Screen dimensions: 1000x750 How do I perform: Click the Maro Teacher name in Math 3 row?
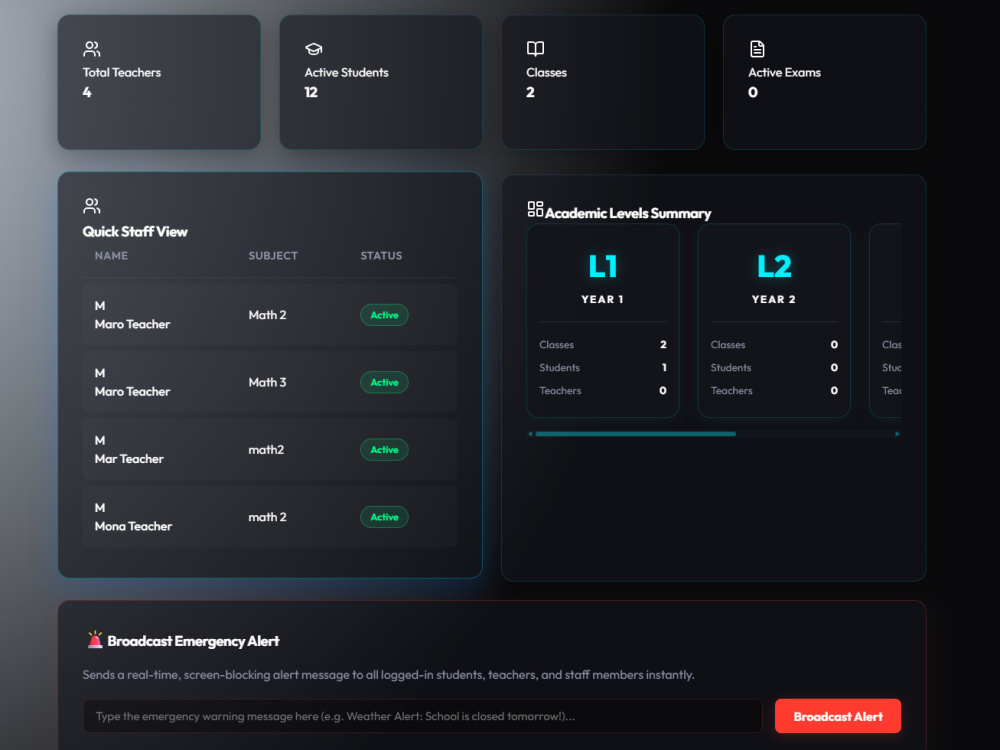[132, 392]
